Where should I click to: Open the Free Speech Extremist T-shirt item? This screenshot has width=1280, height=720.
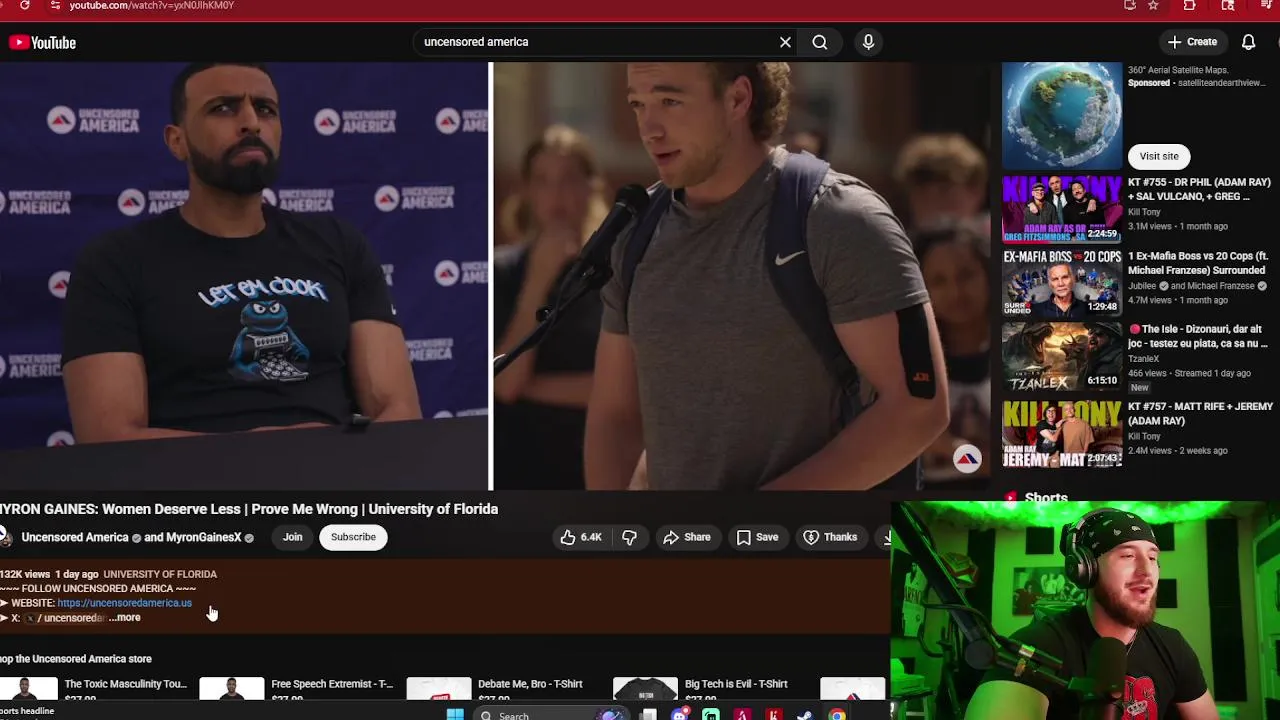tap(332, 684)
